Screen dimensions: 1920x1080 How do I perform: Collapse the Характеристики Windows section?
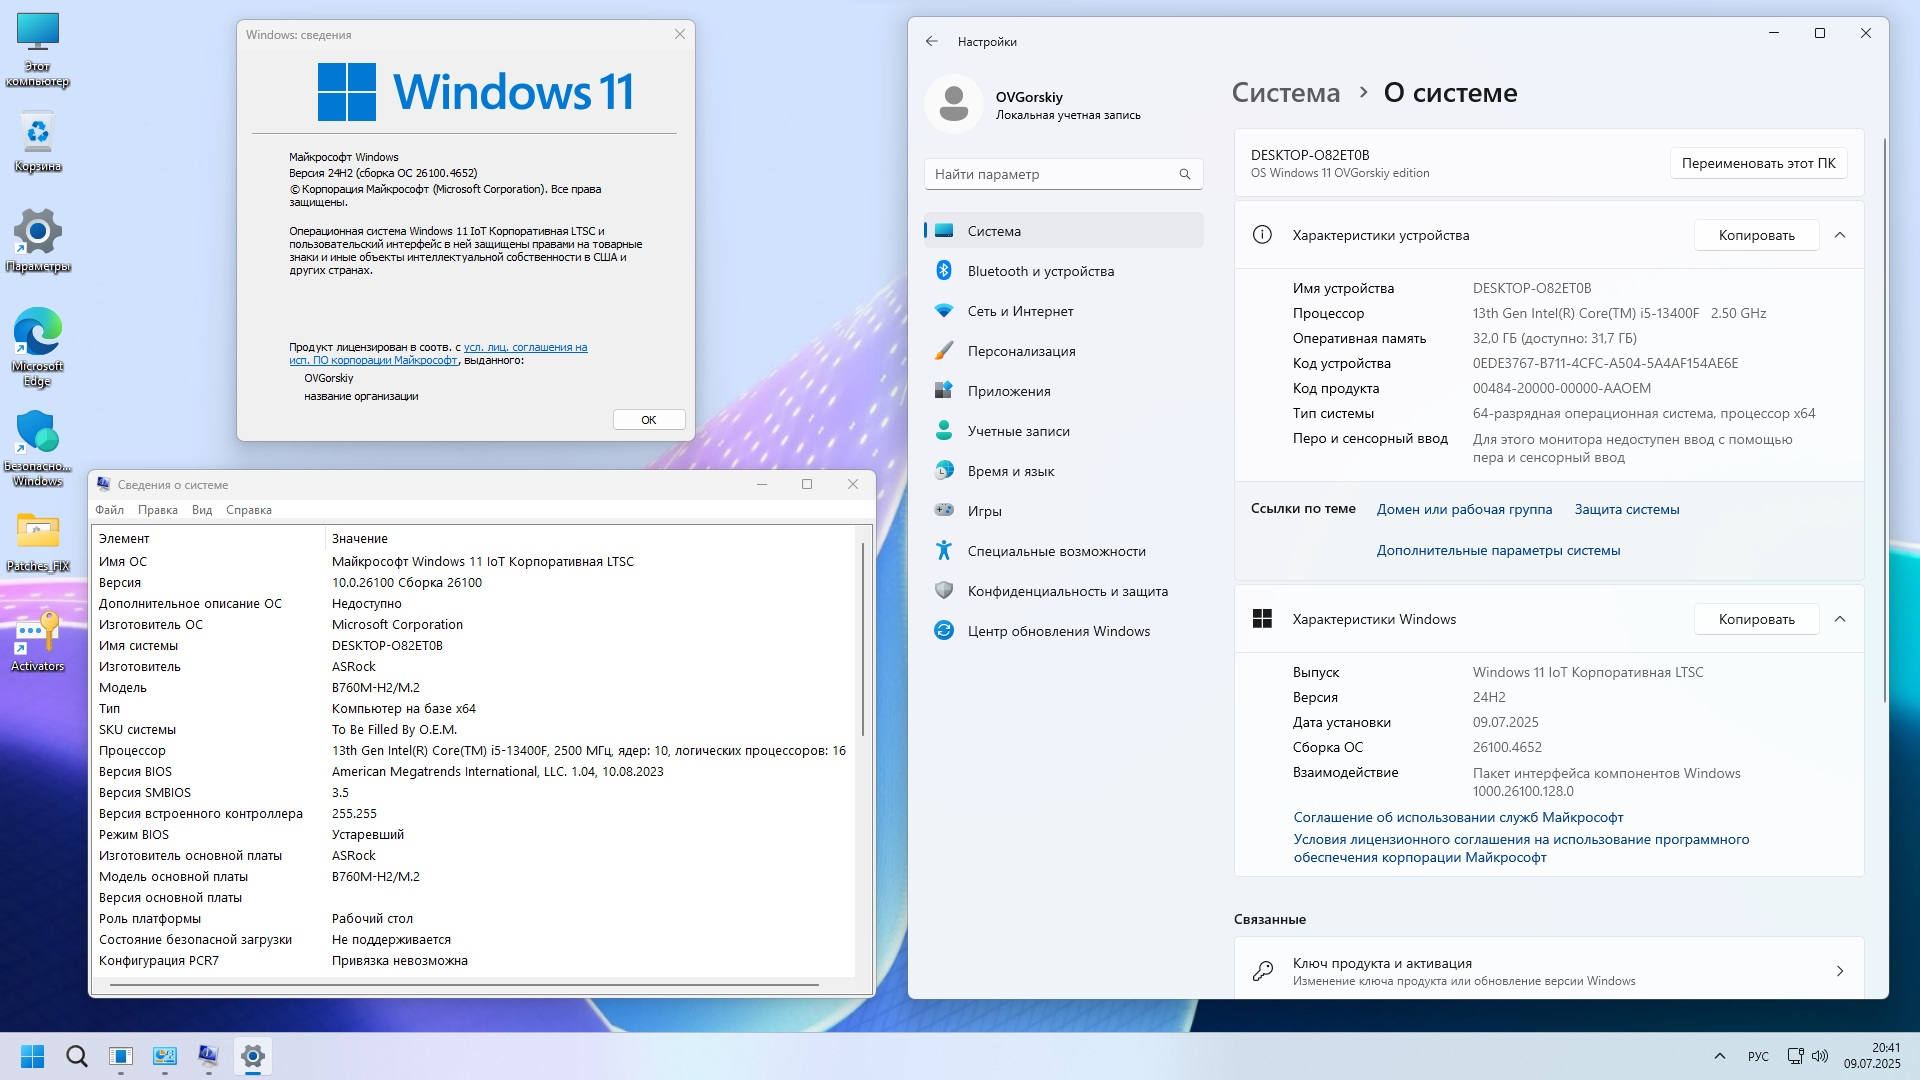1840,619
